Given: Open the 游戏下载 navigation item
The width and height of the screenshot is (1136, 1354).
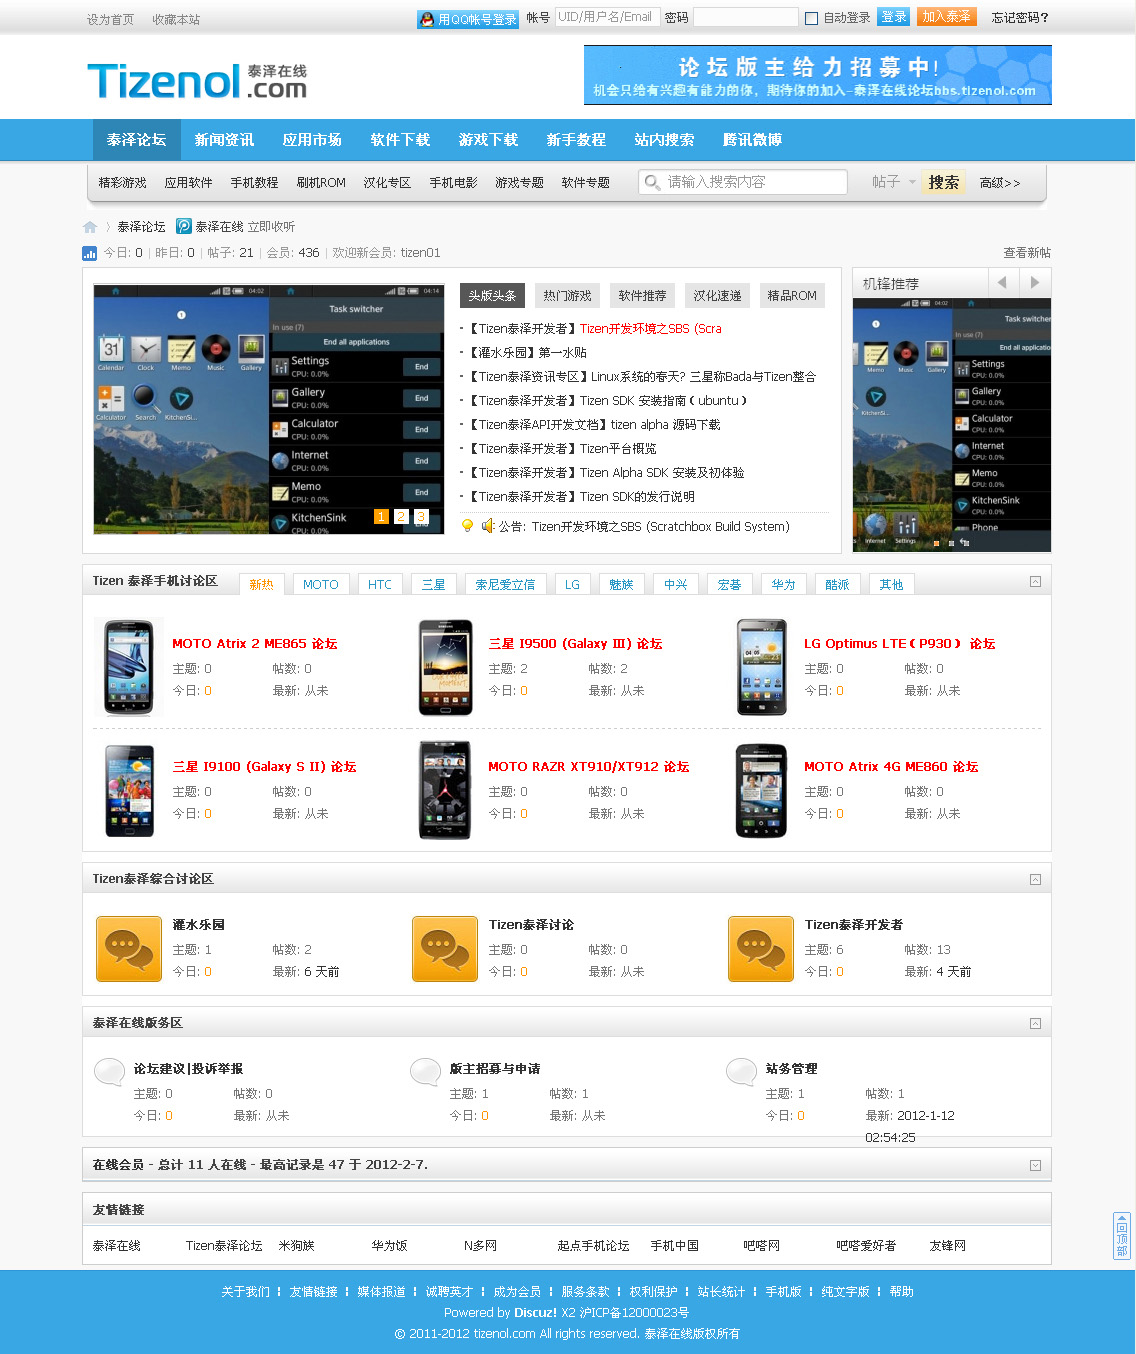Looking at the screenshot, I should tap(489, 140).
